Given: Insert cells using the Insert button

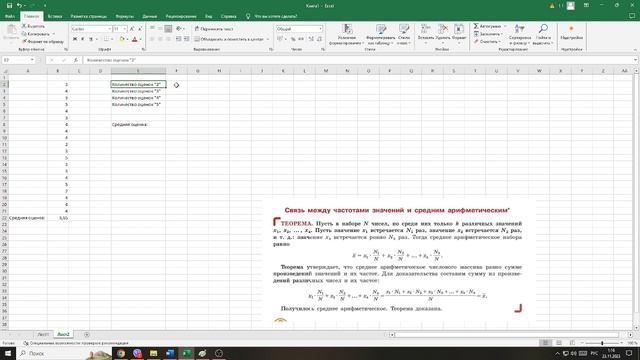Looking at the screenshot, I should [x=425, y=33].
